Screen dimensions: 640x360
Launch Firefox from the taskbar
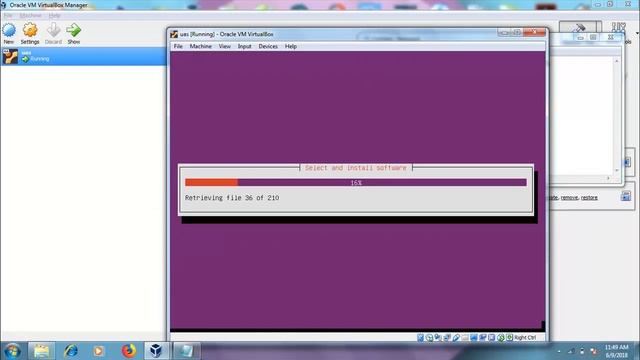click(x=129, y=351)
